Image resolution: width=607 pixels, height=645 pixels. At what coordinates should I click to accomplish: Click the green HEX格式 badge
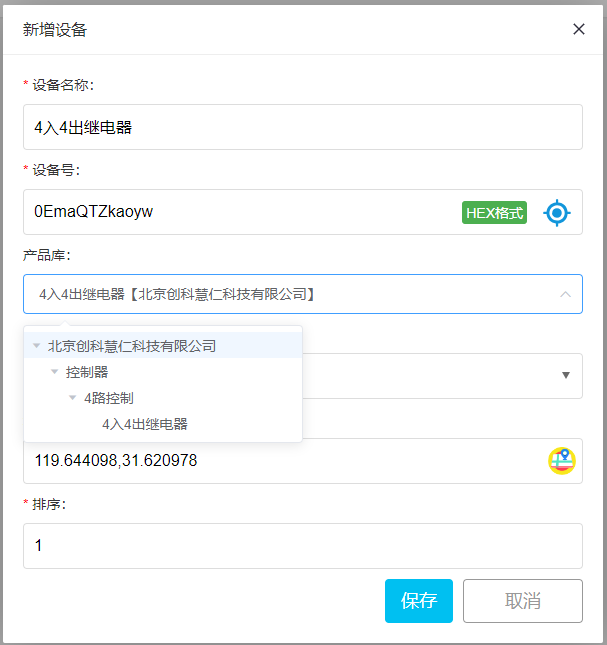(x=494, y=213)
